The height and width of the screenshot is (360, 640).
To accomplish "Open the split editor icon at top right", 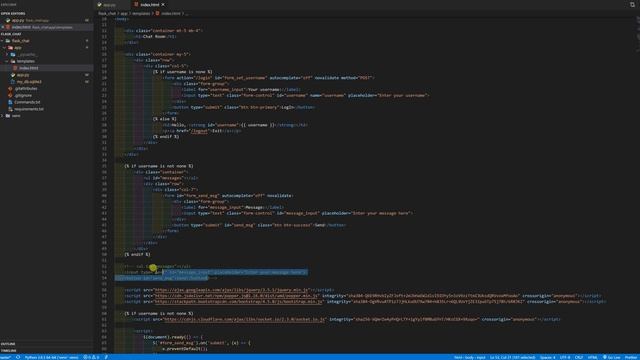I will (x=632, y=4).
